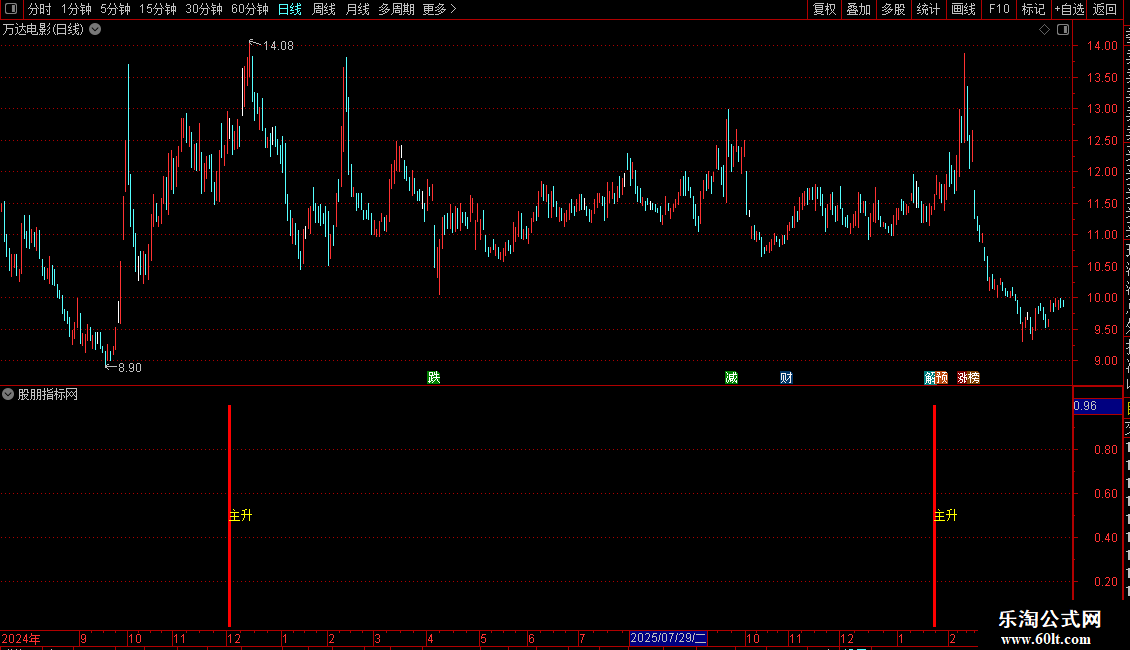Select the 30分钟 period tab

[x=204, y=9]
